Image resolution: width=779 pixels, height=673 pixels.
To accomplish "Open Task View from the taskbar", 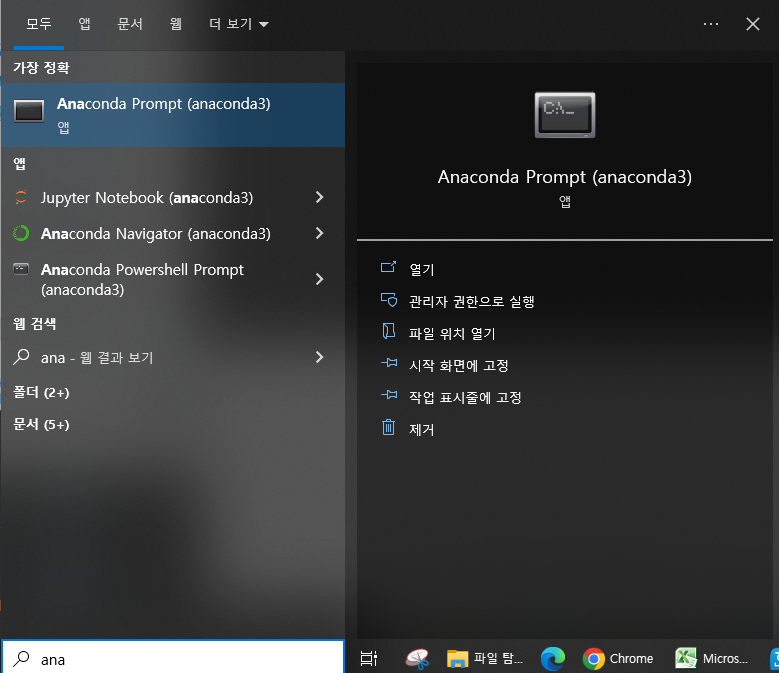I will pos(369,658).
